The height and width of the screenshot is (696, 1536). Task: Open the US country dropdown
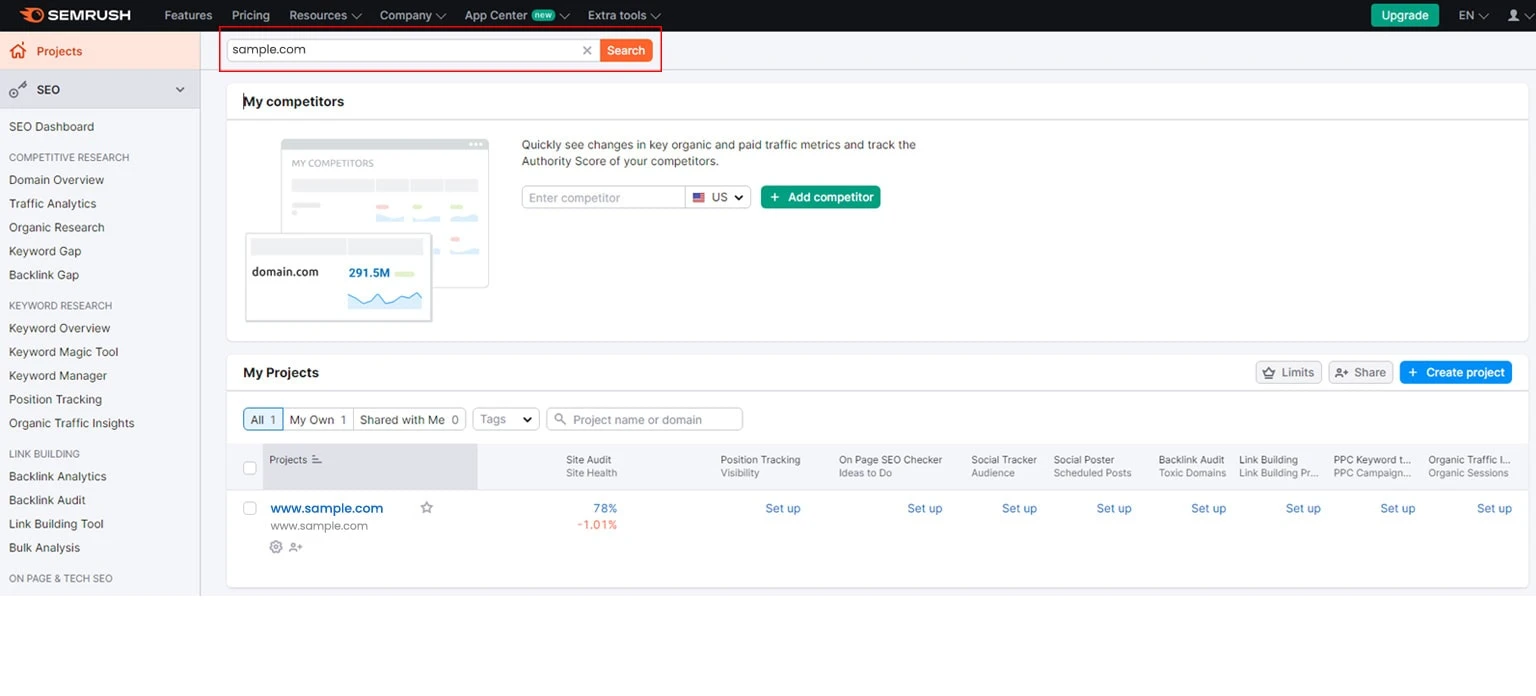point(718,197)
